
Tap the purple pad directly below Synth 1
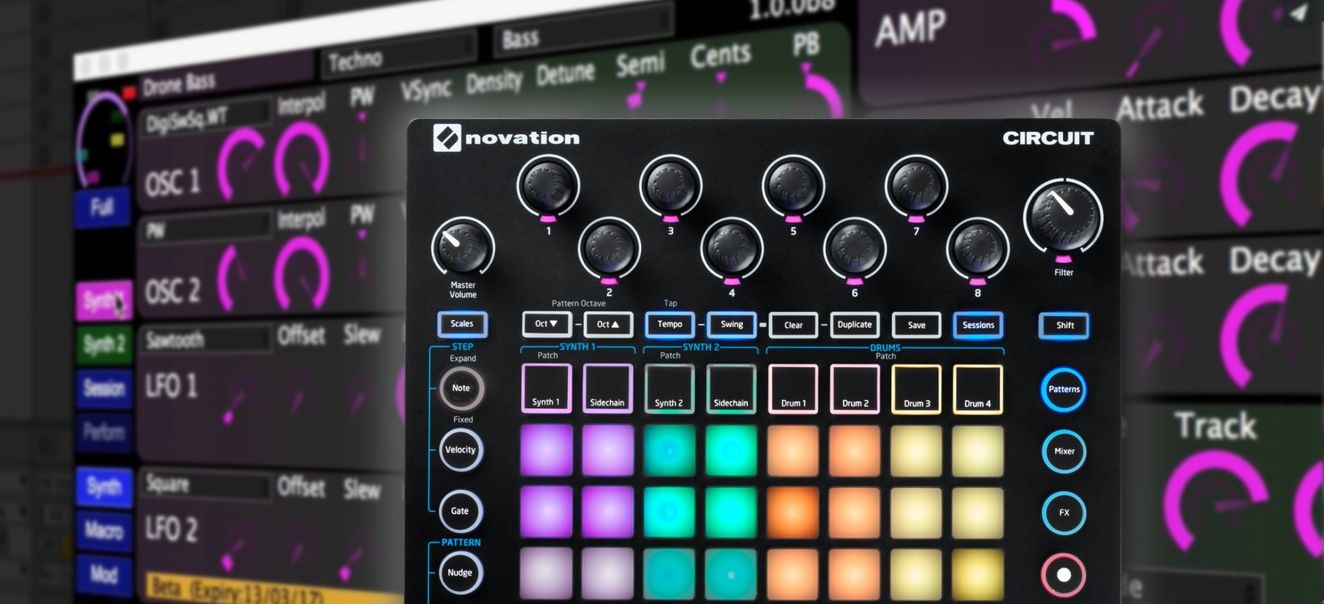[546, 450]
